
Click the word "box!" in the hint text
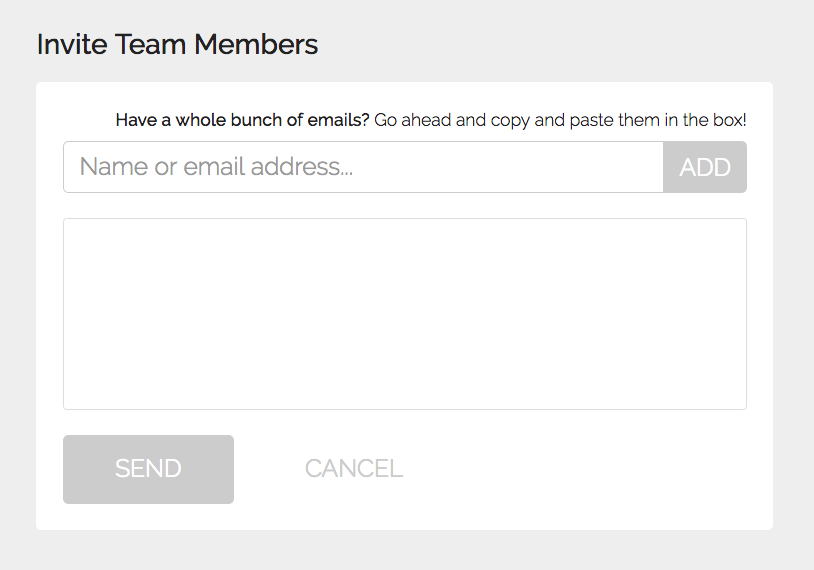(728, 121)
